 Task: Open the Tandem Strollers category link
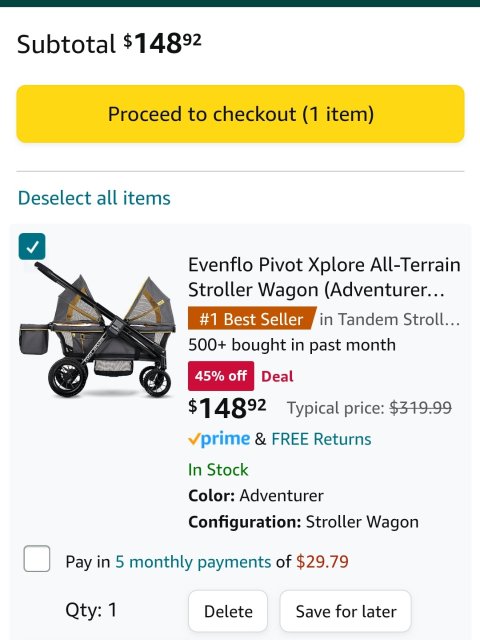click(x=390, y=319)
